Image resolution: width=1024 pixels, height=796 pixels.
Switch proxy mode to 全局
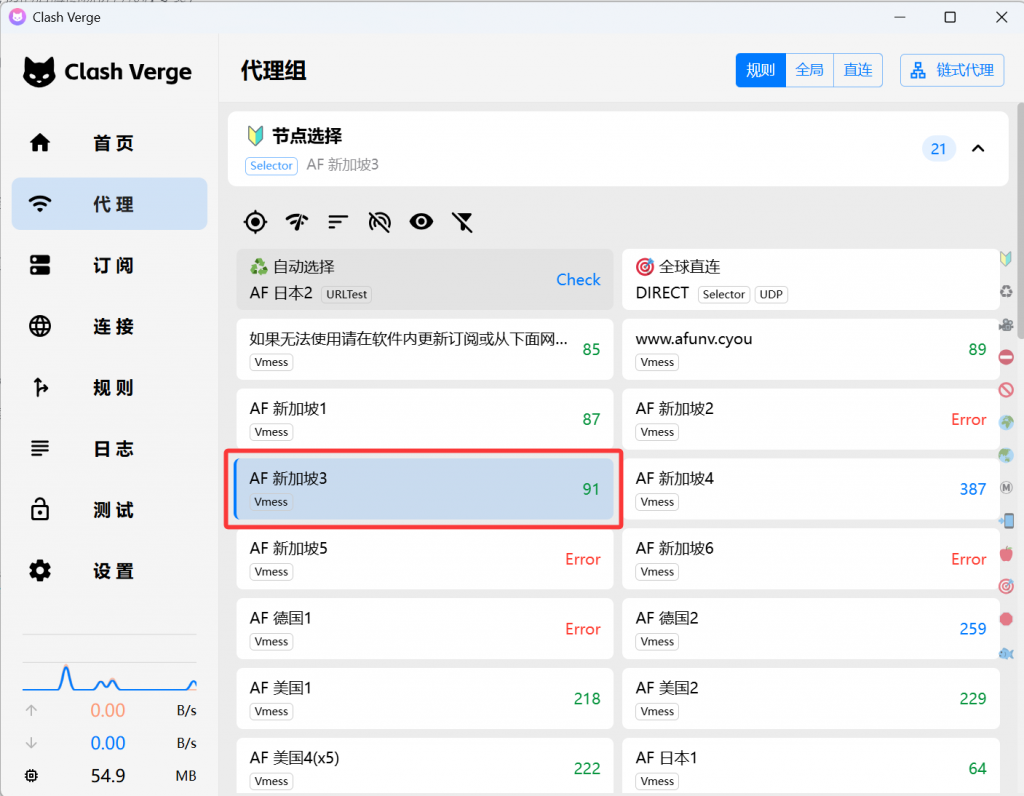809,70
